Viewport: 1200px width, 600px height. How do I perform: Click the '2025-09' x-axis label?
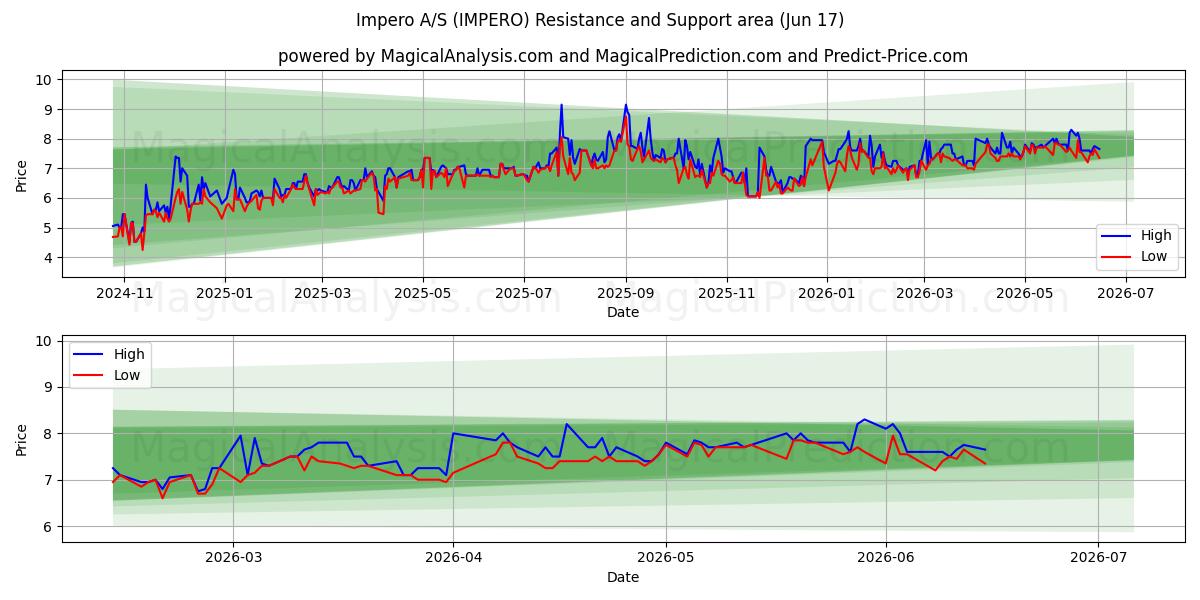(626, 295)
